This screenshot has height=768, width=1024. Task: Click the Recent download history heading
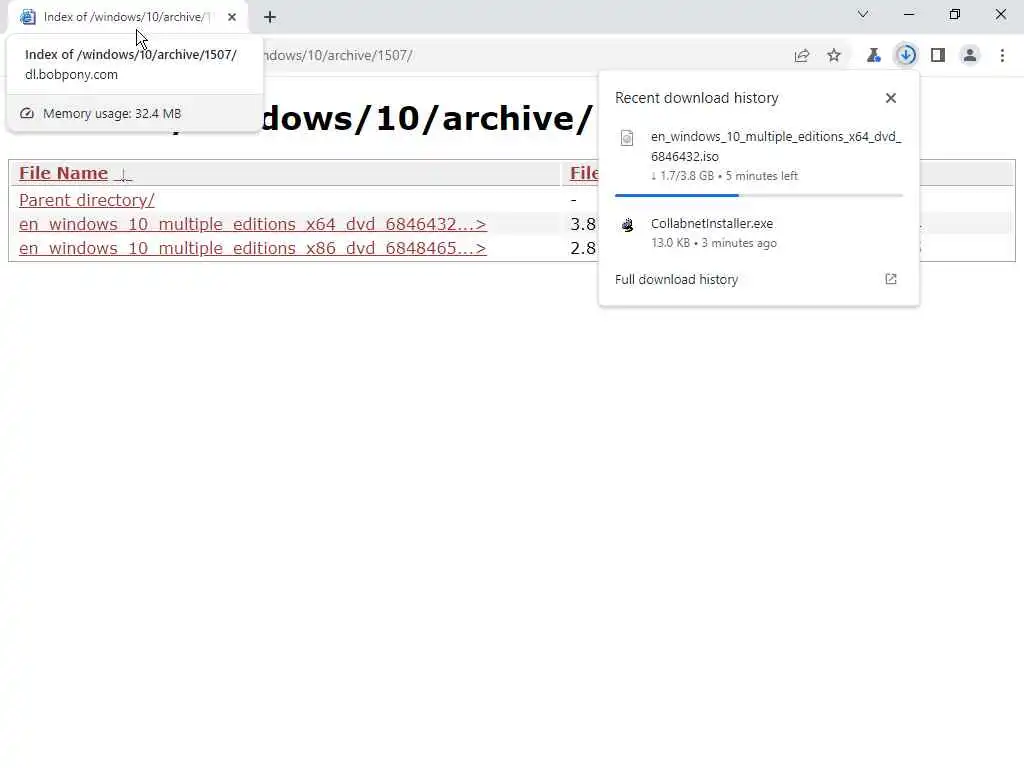pyautogui.click(x=697, y=98)
